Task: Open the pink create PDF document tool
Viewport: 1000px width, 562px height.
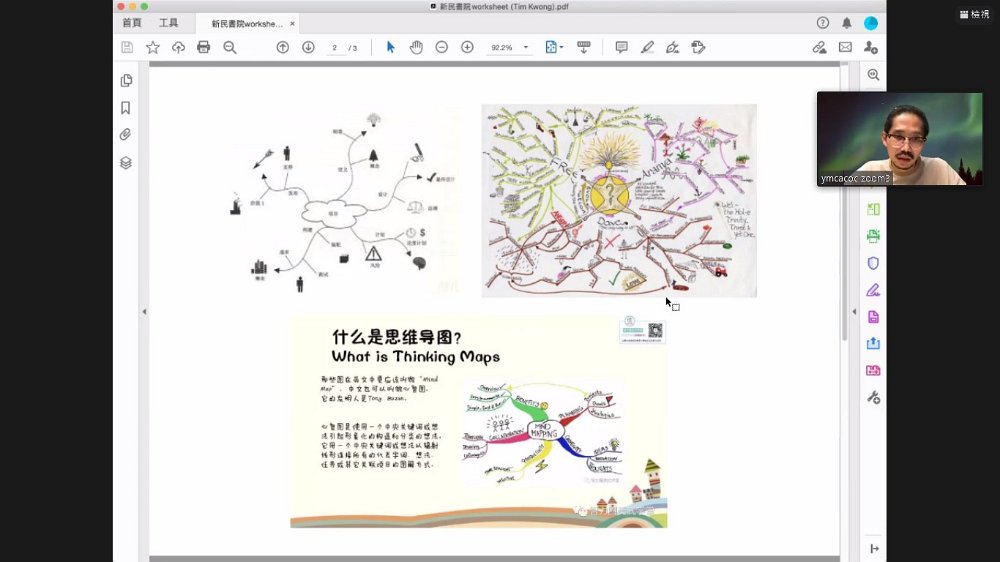Action: pos(873,317)
